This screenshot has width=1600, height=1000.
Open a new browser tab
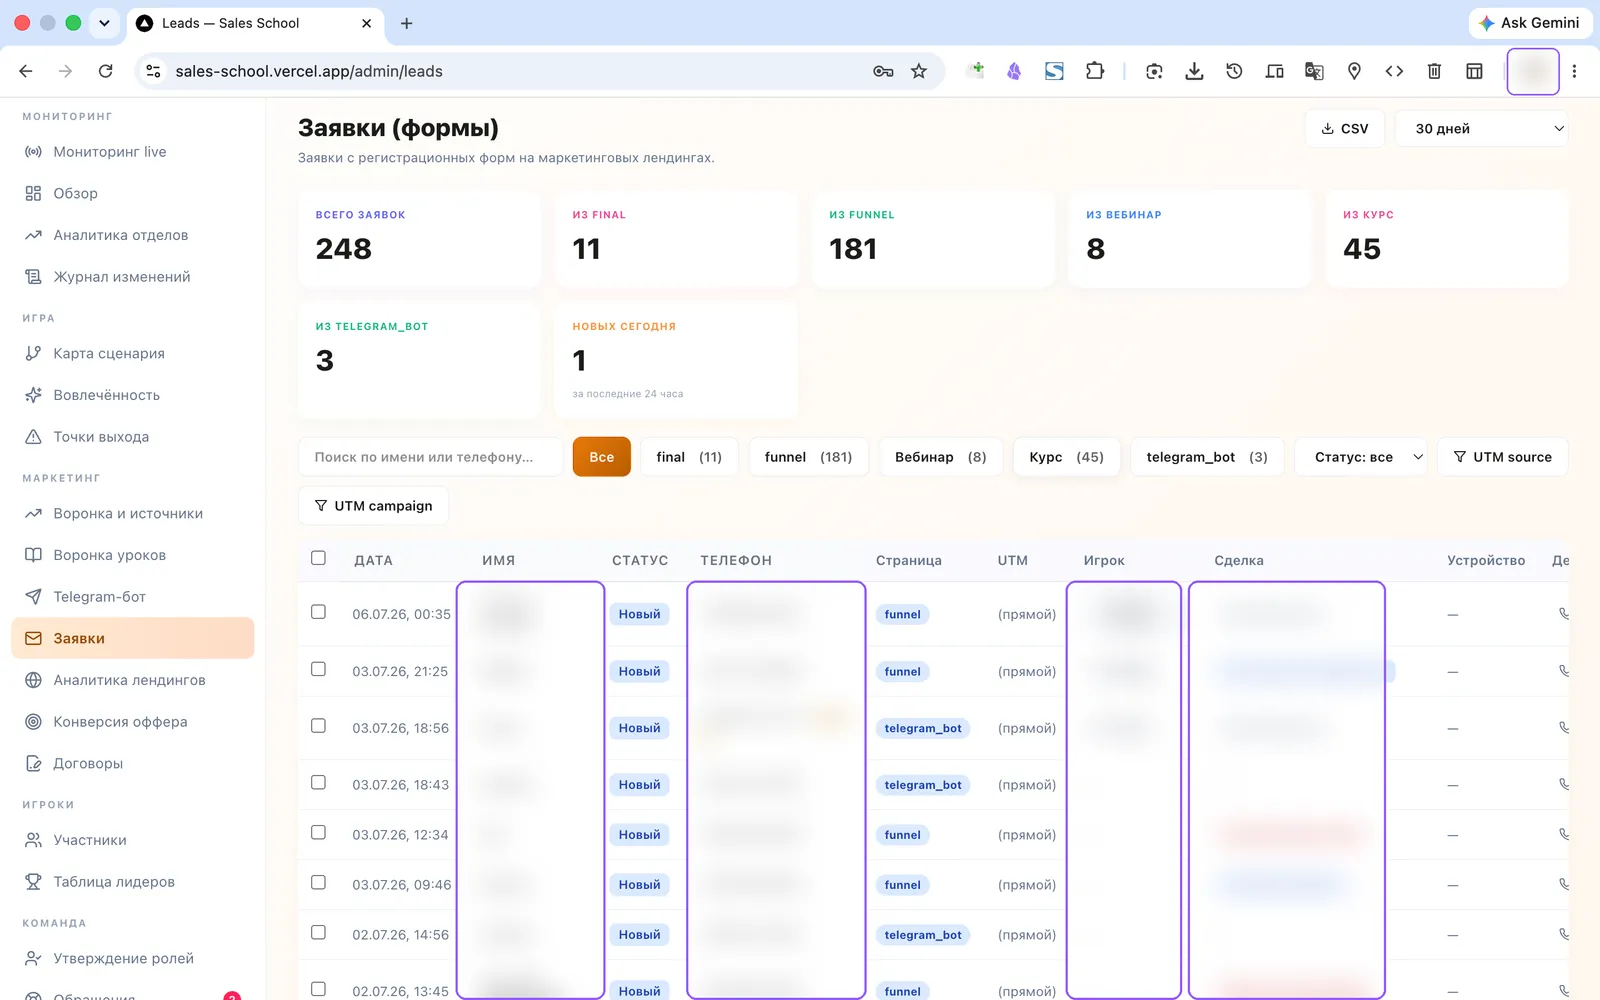(x=406, y=23)
